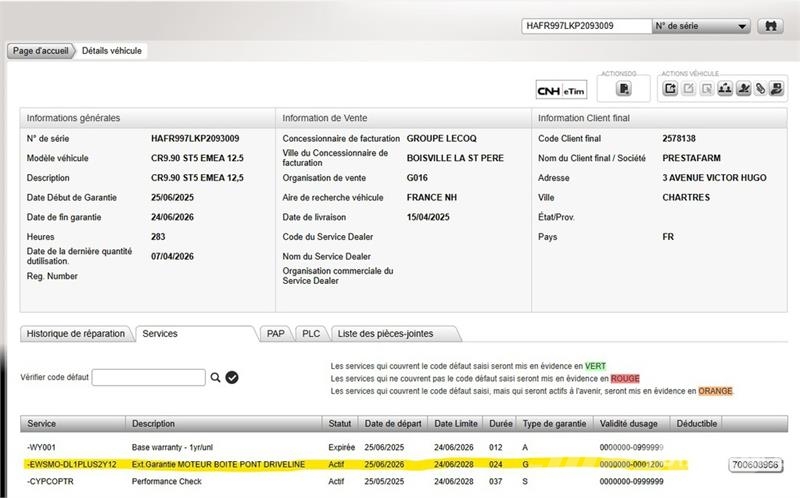Click the warranty end date 24/06/2026
Screen dimensions: 800x498
[172, 217]
